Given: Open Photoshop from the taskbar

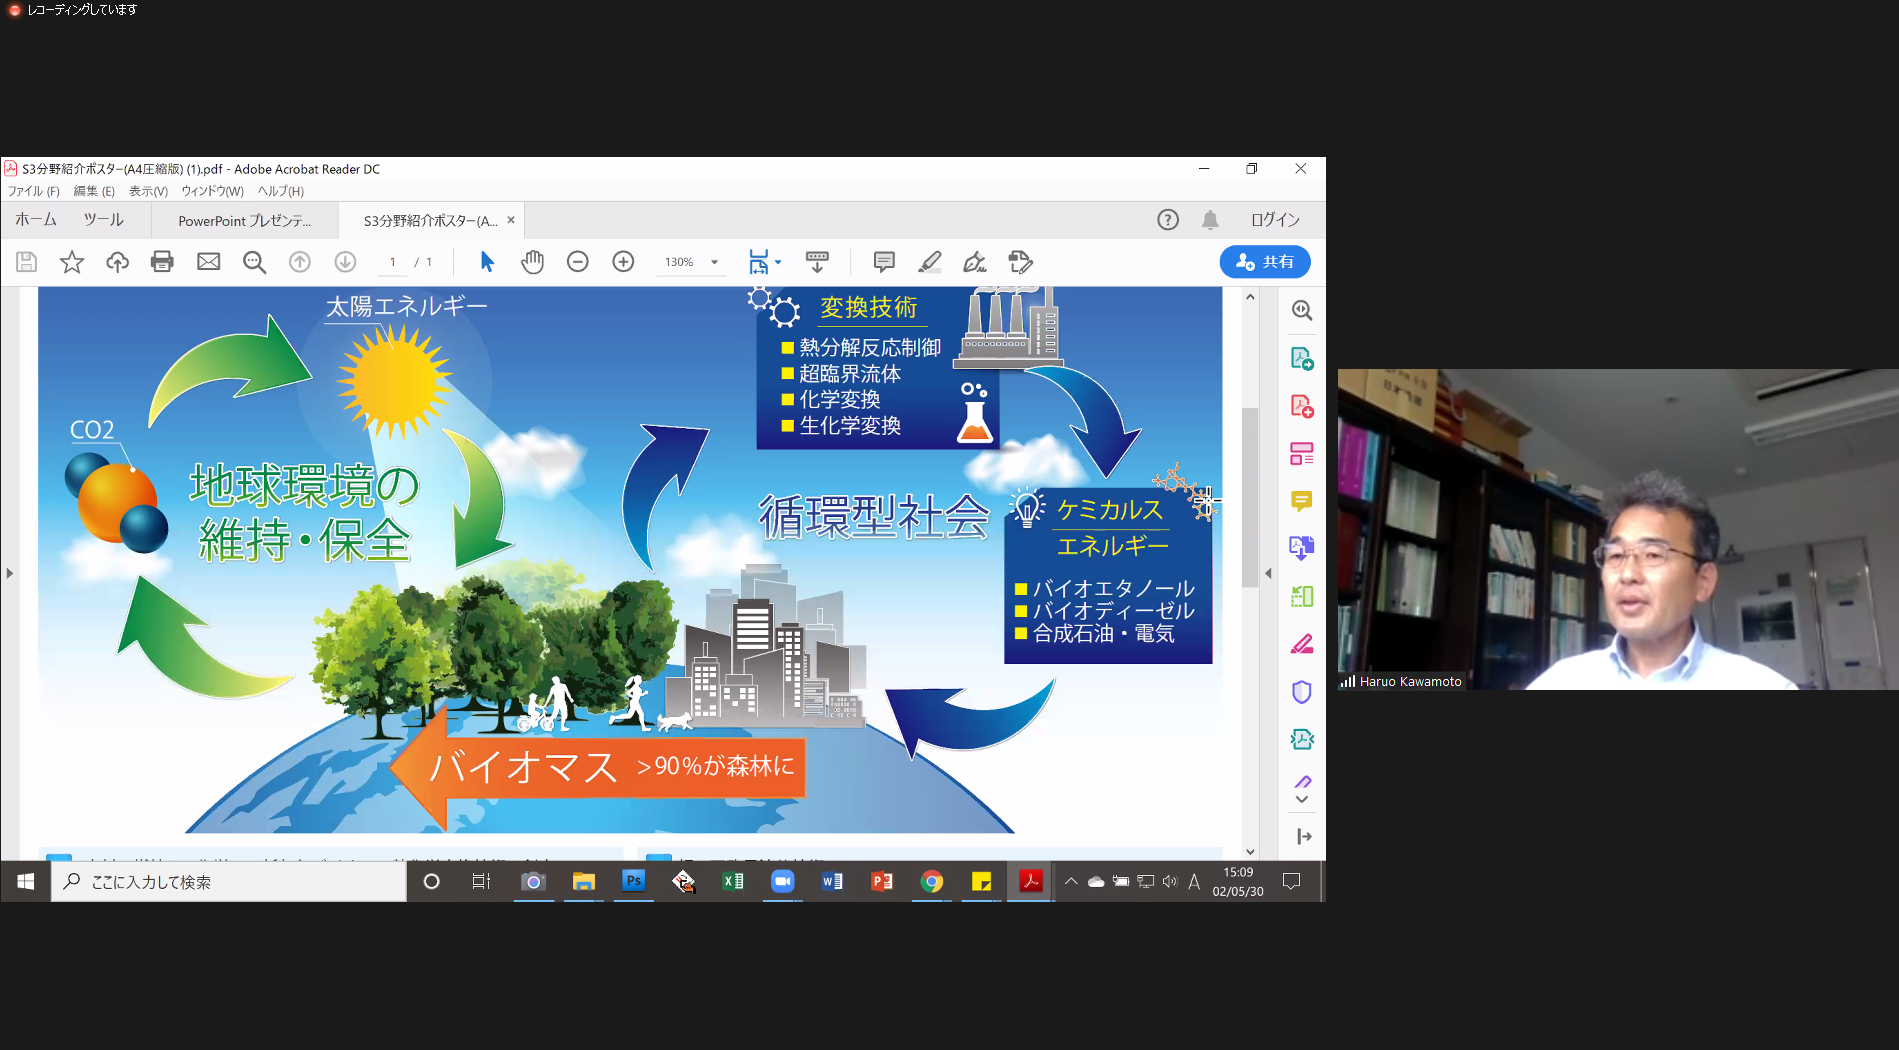Looking at the screenshot, I should click(633, 882).
